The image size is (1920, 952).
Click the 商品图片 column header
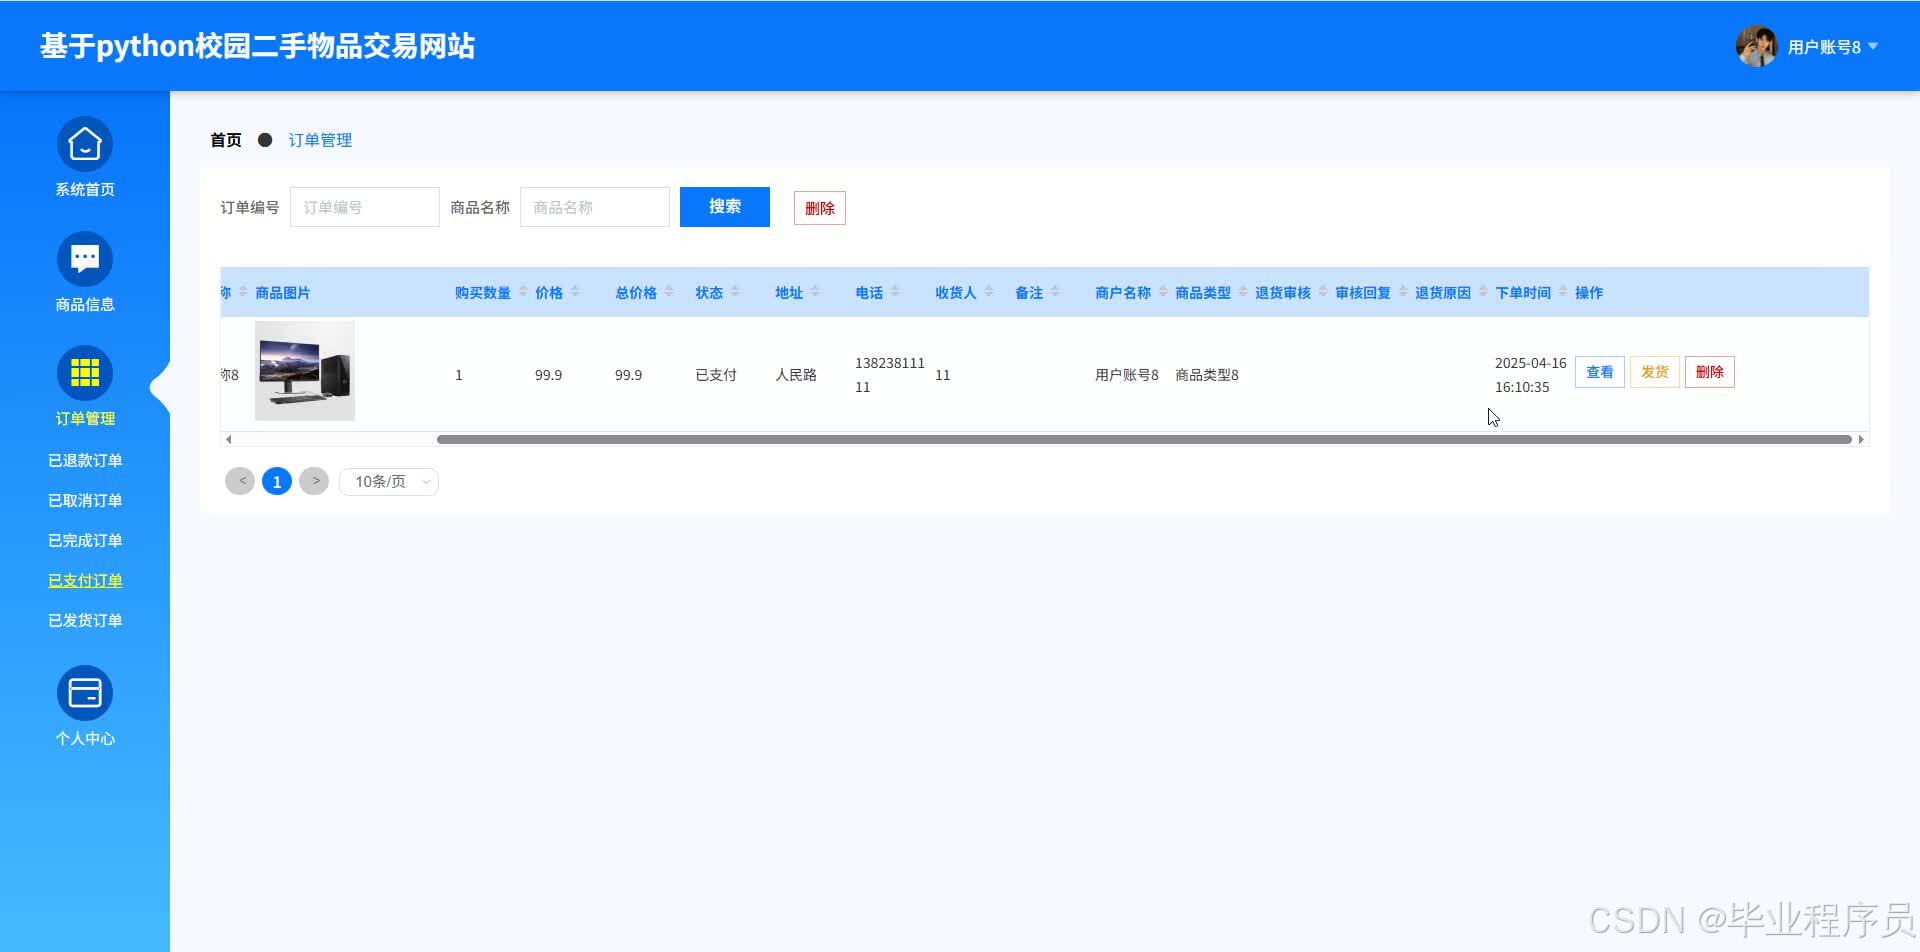coord(283,292)
